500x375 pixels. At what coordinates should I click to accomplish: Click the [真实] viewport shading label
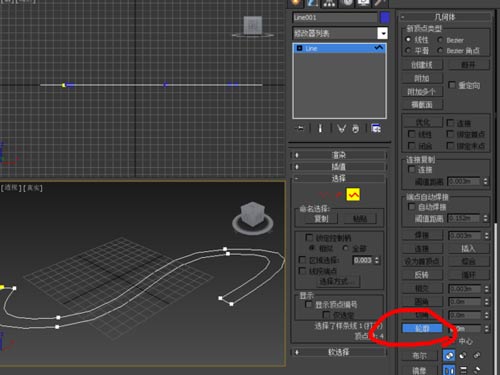coord(33,188)
